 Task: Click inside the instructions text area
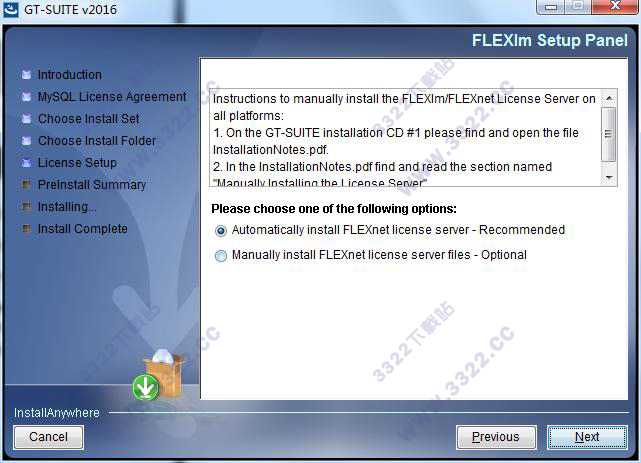(406, 138)
